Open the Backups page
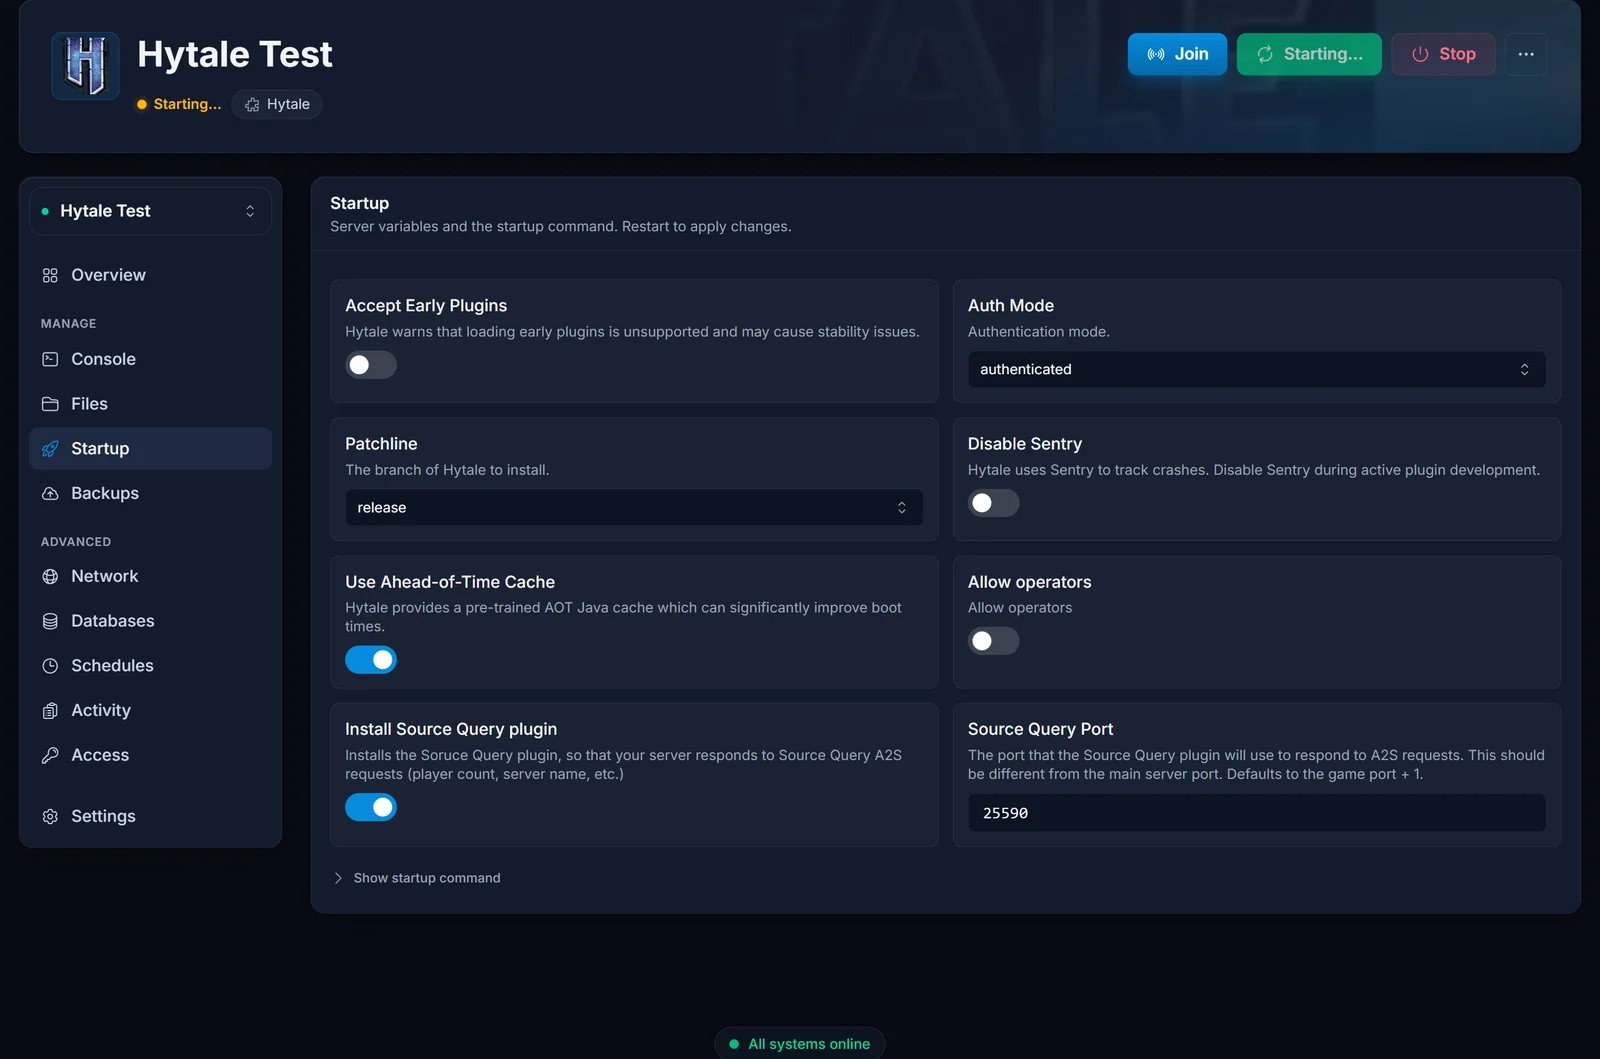1600x1059 pixels. tap(150, 493)
